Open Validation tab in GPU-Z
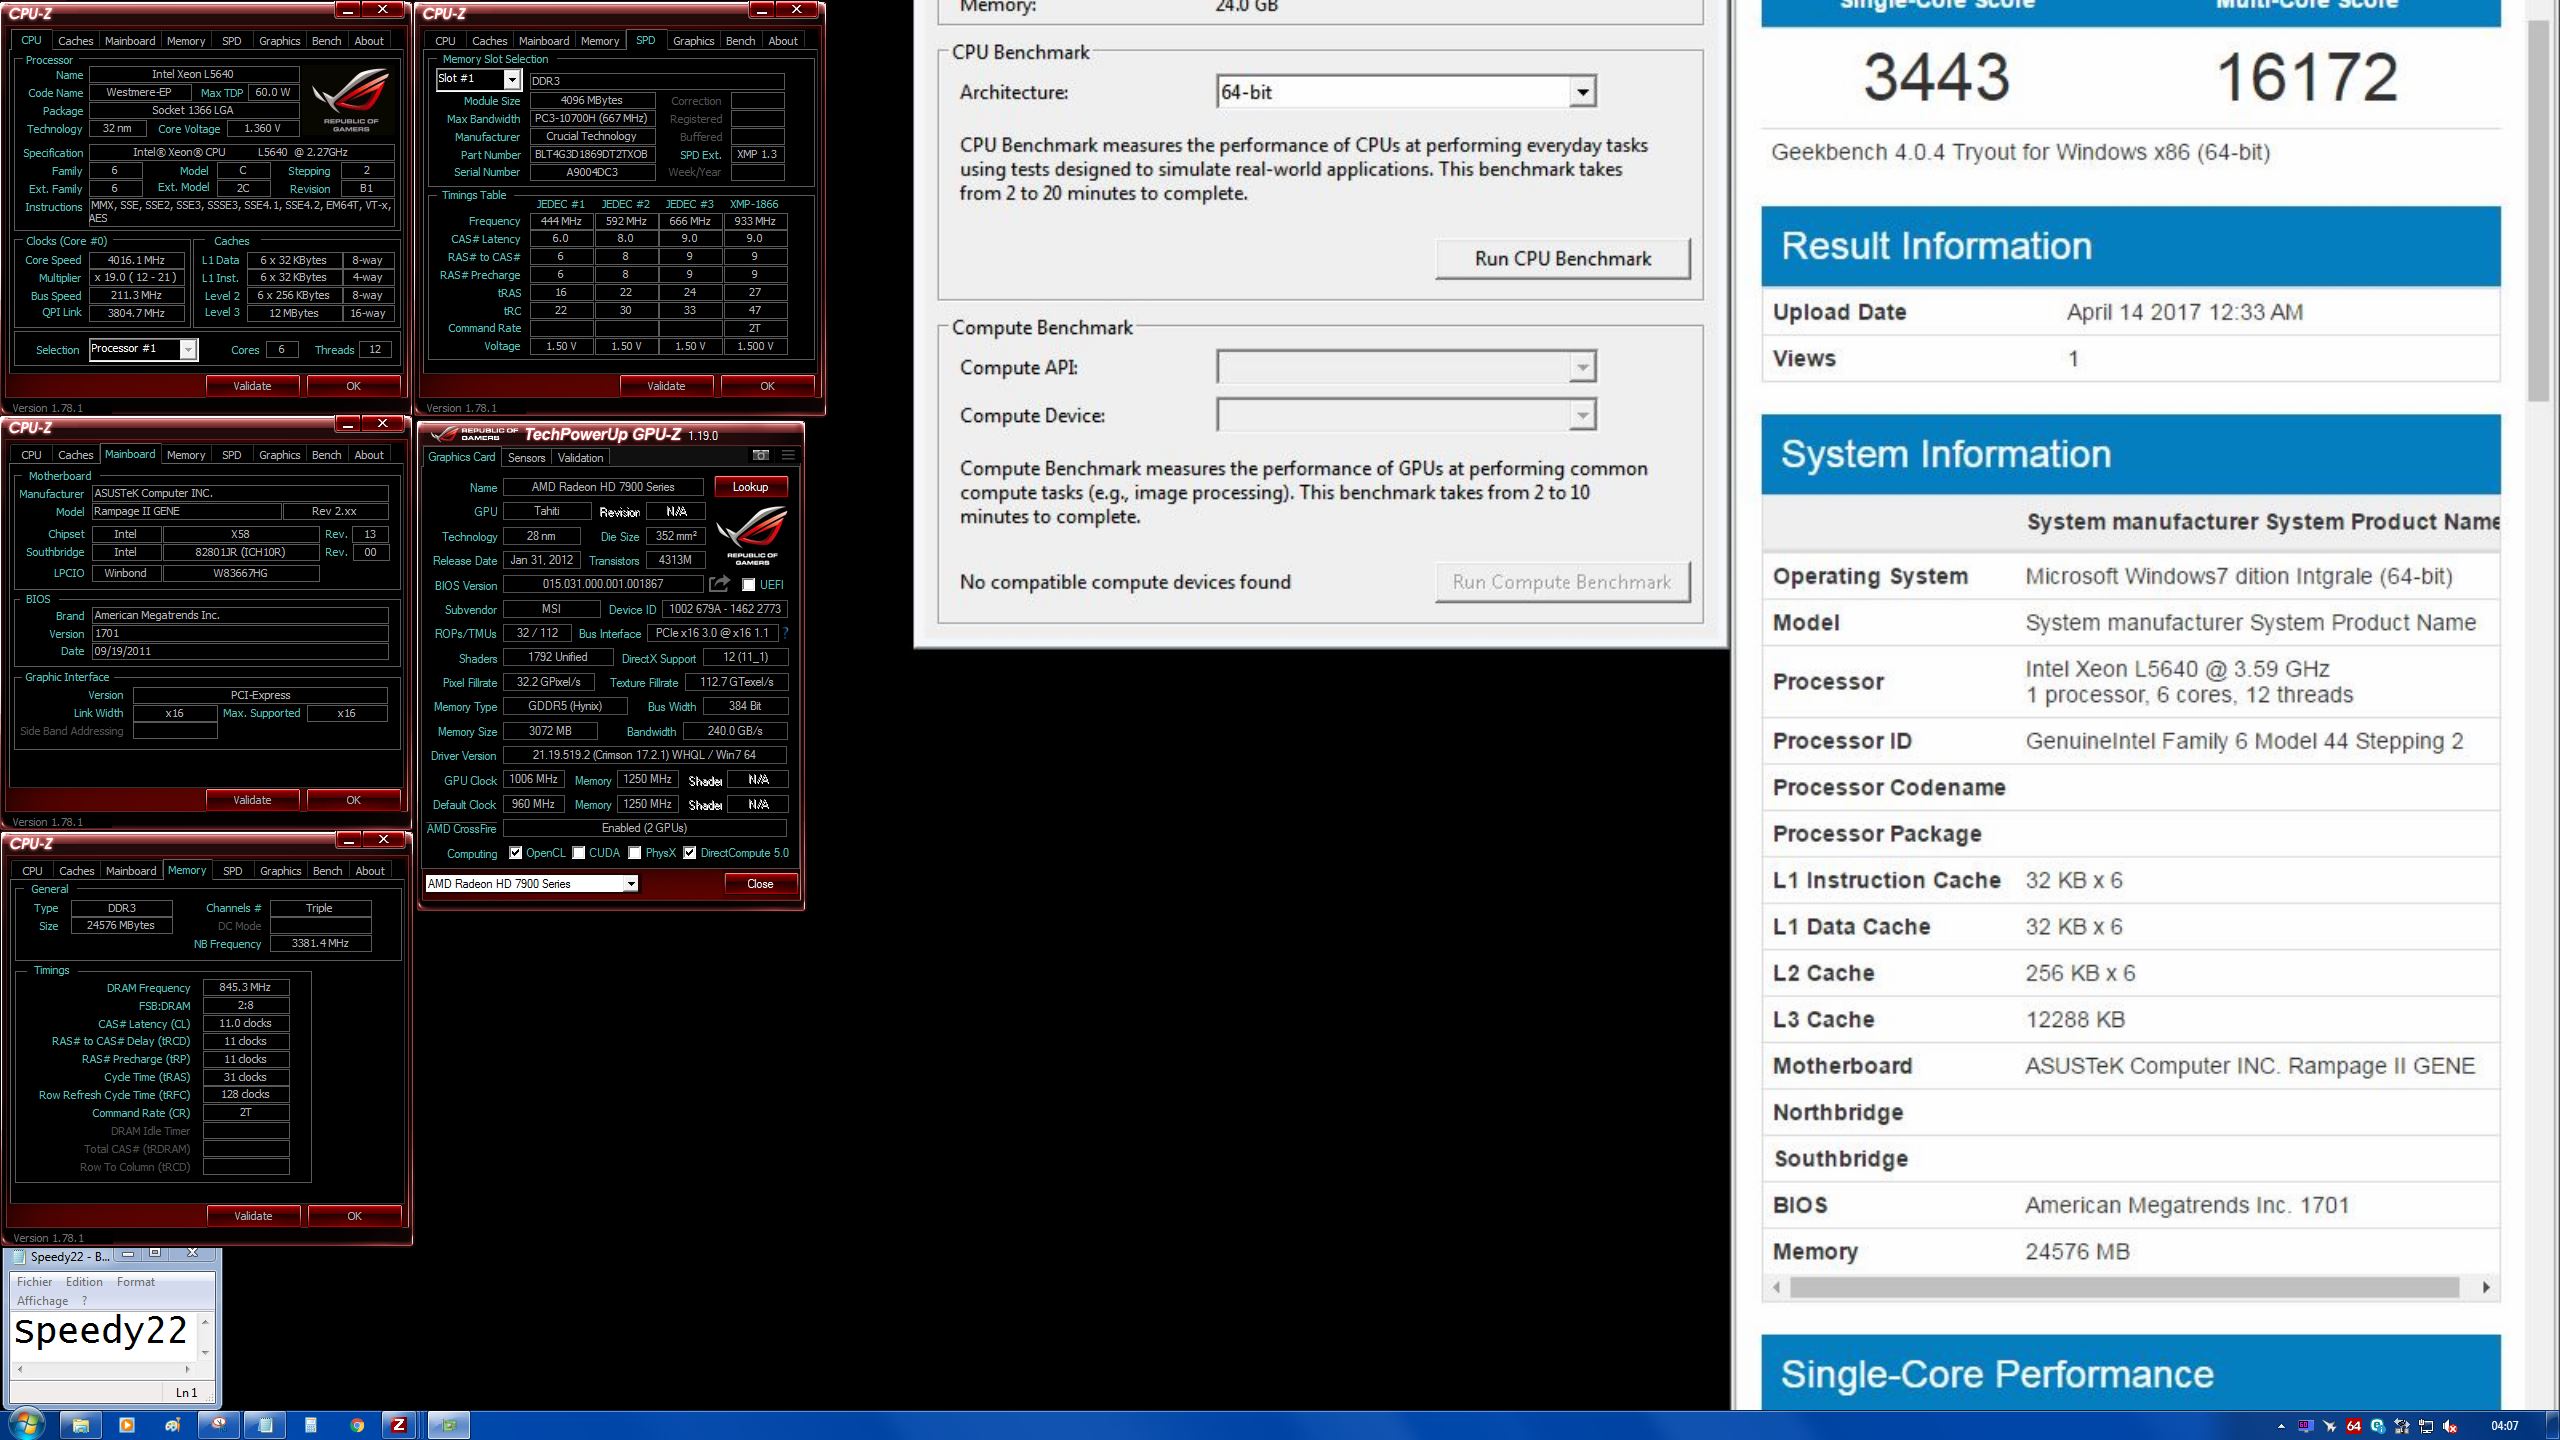 click(x=580, y=458)
